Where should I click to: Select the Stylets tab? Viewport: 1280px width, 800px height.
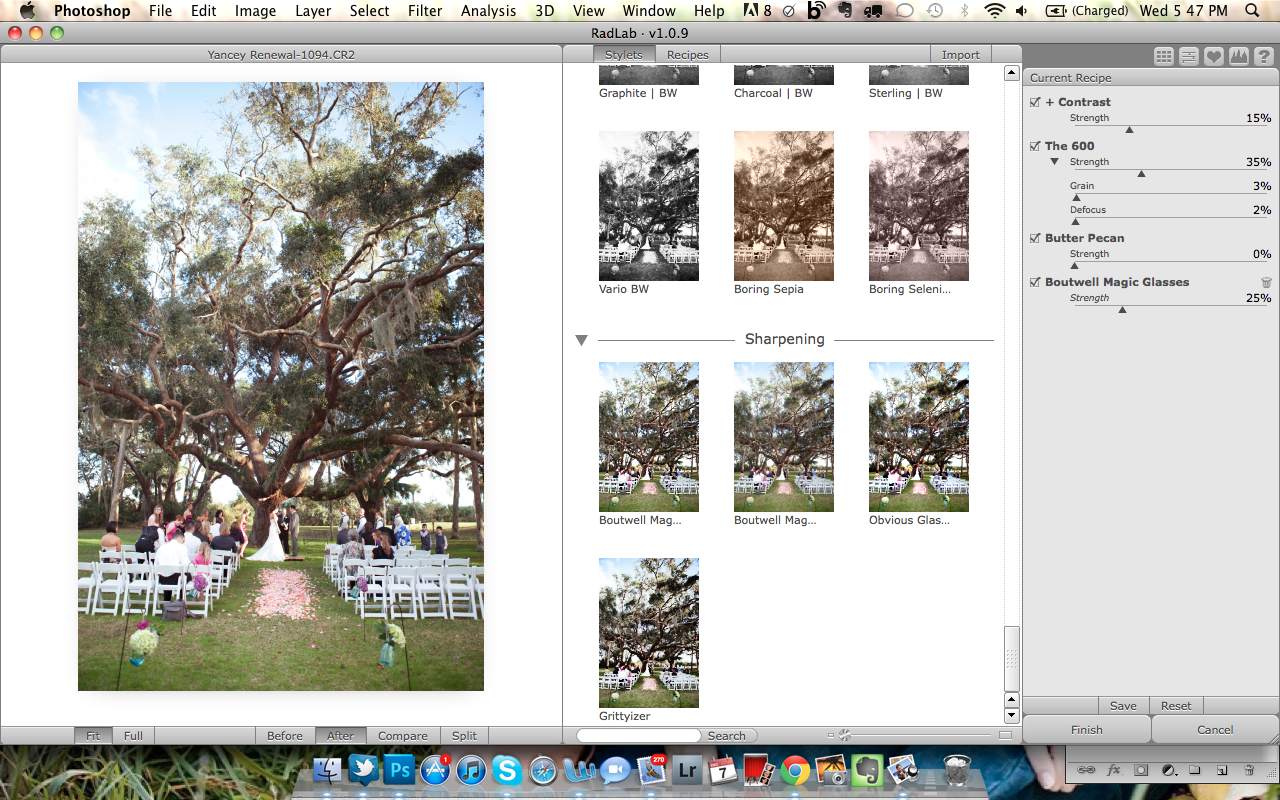tap(624, 55)
